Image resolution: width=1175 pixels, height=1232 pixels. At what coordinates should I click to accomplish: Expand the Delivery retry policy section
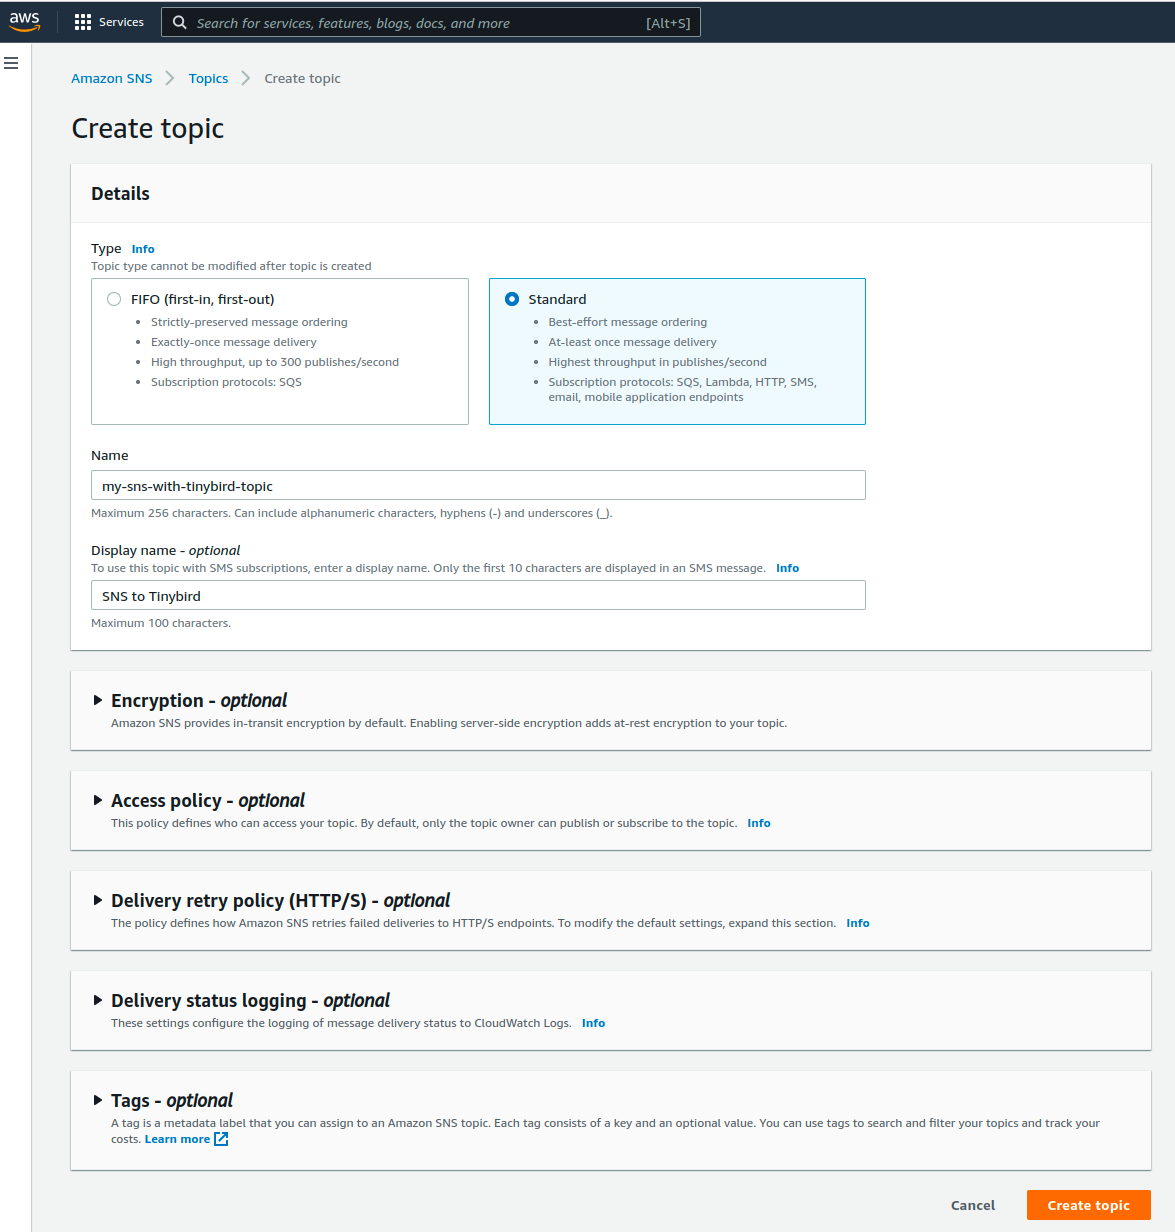pos(98,900)
